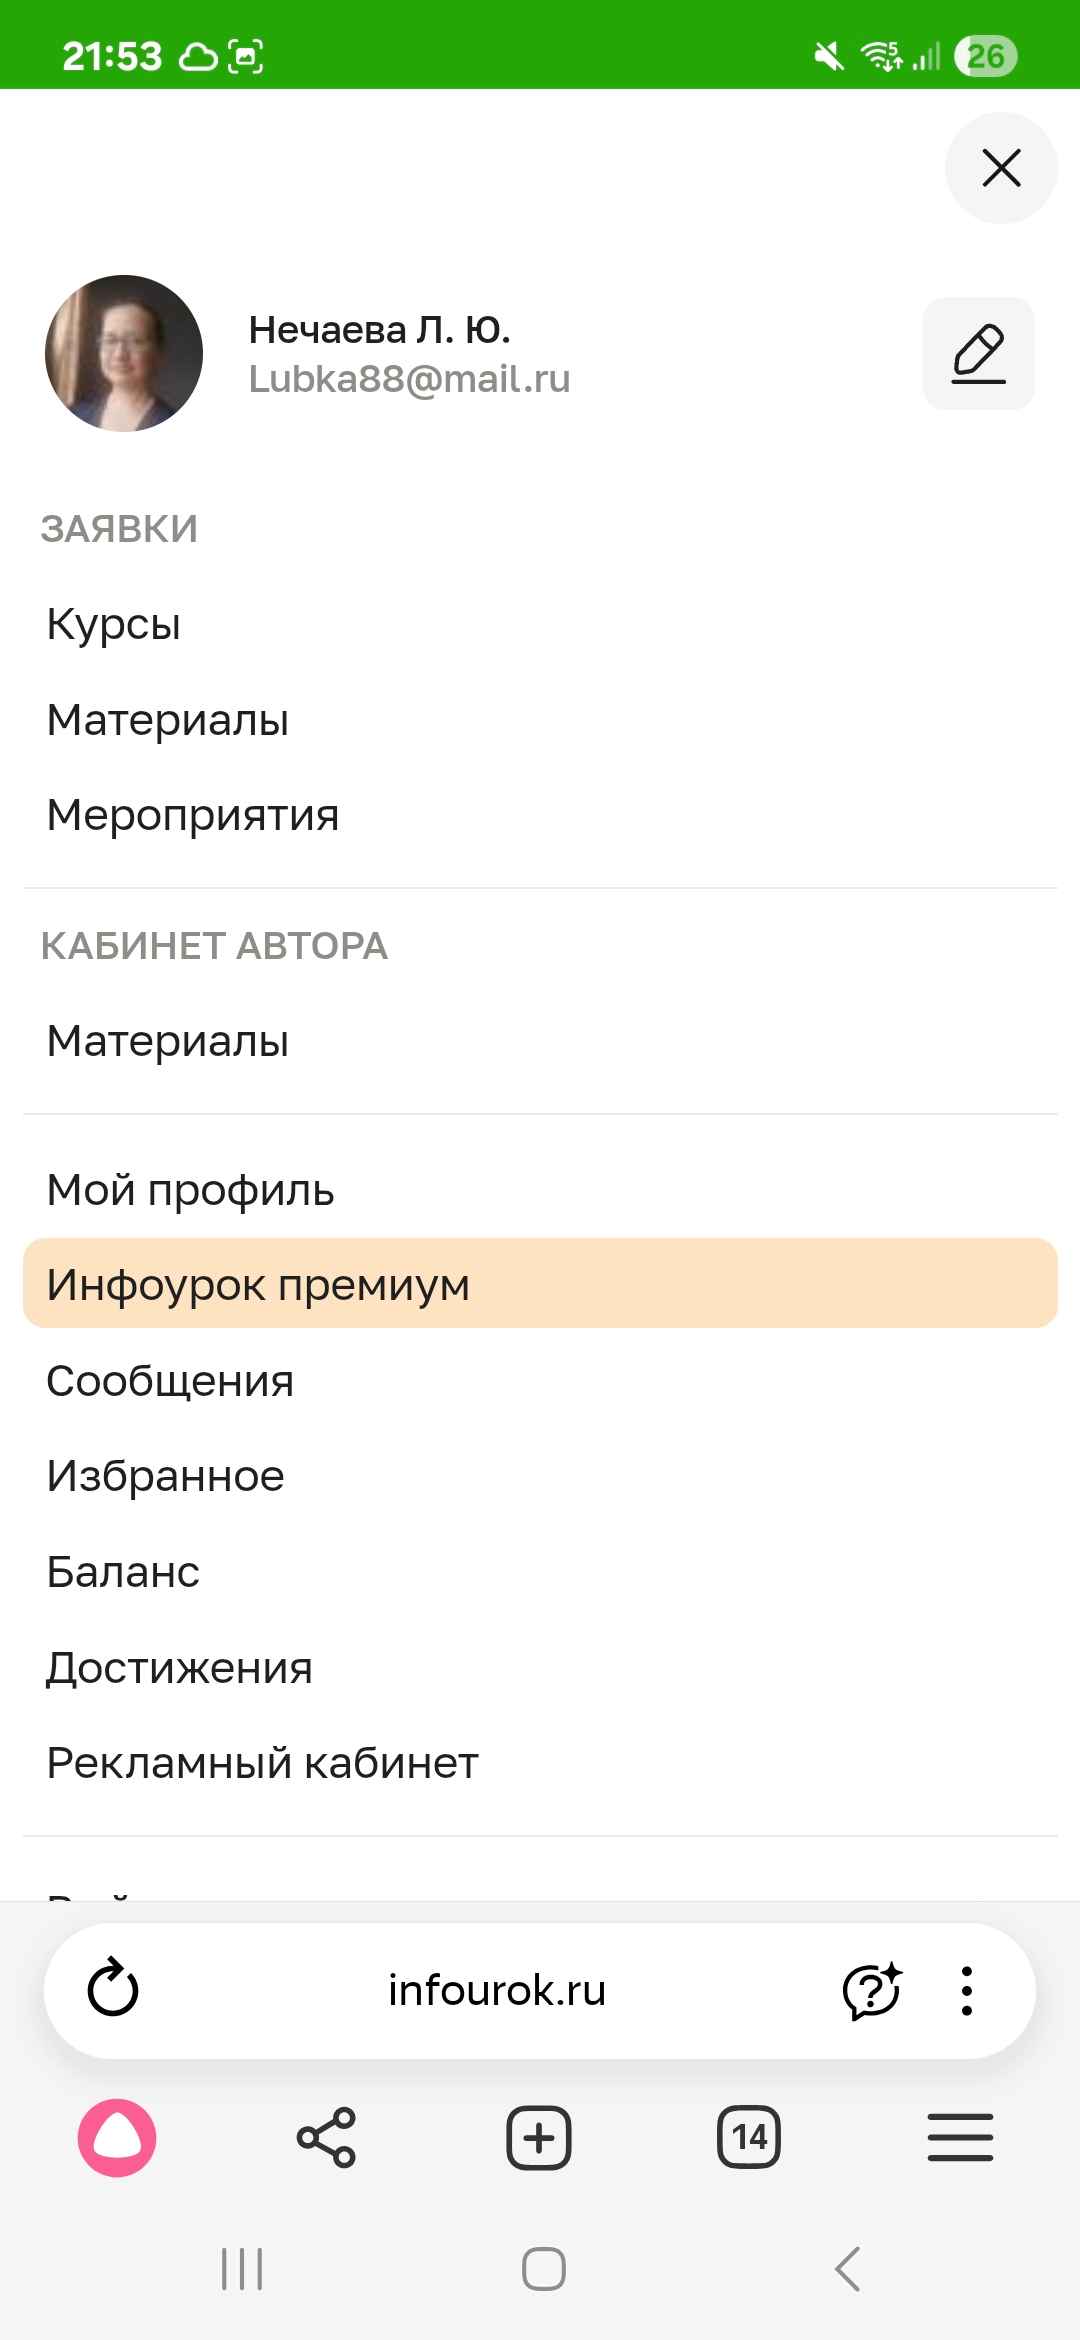Launch the Alice assistant button
1080x2340 pixels.
coord(117,2138)
